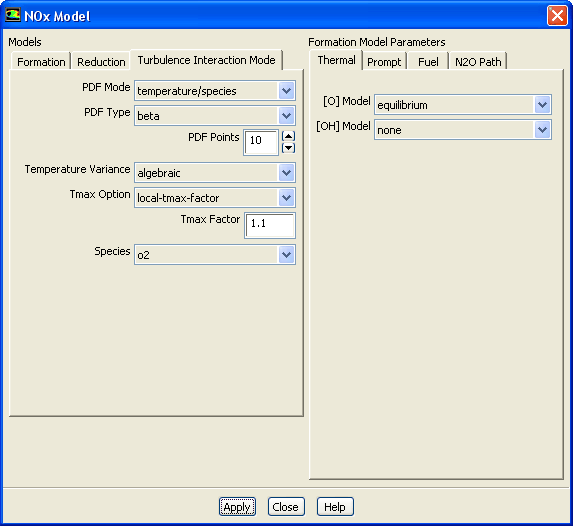Viewport: 573px width, 526px height.
Task: Open the Species dropdown arrow
Action: coord(286,255)
